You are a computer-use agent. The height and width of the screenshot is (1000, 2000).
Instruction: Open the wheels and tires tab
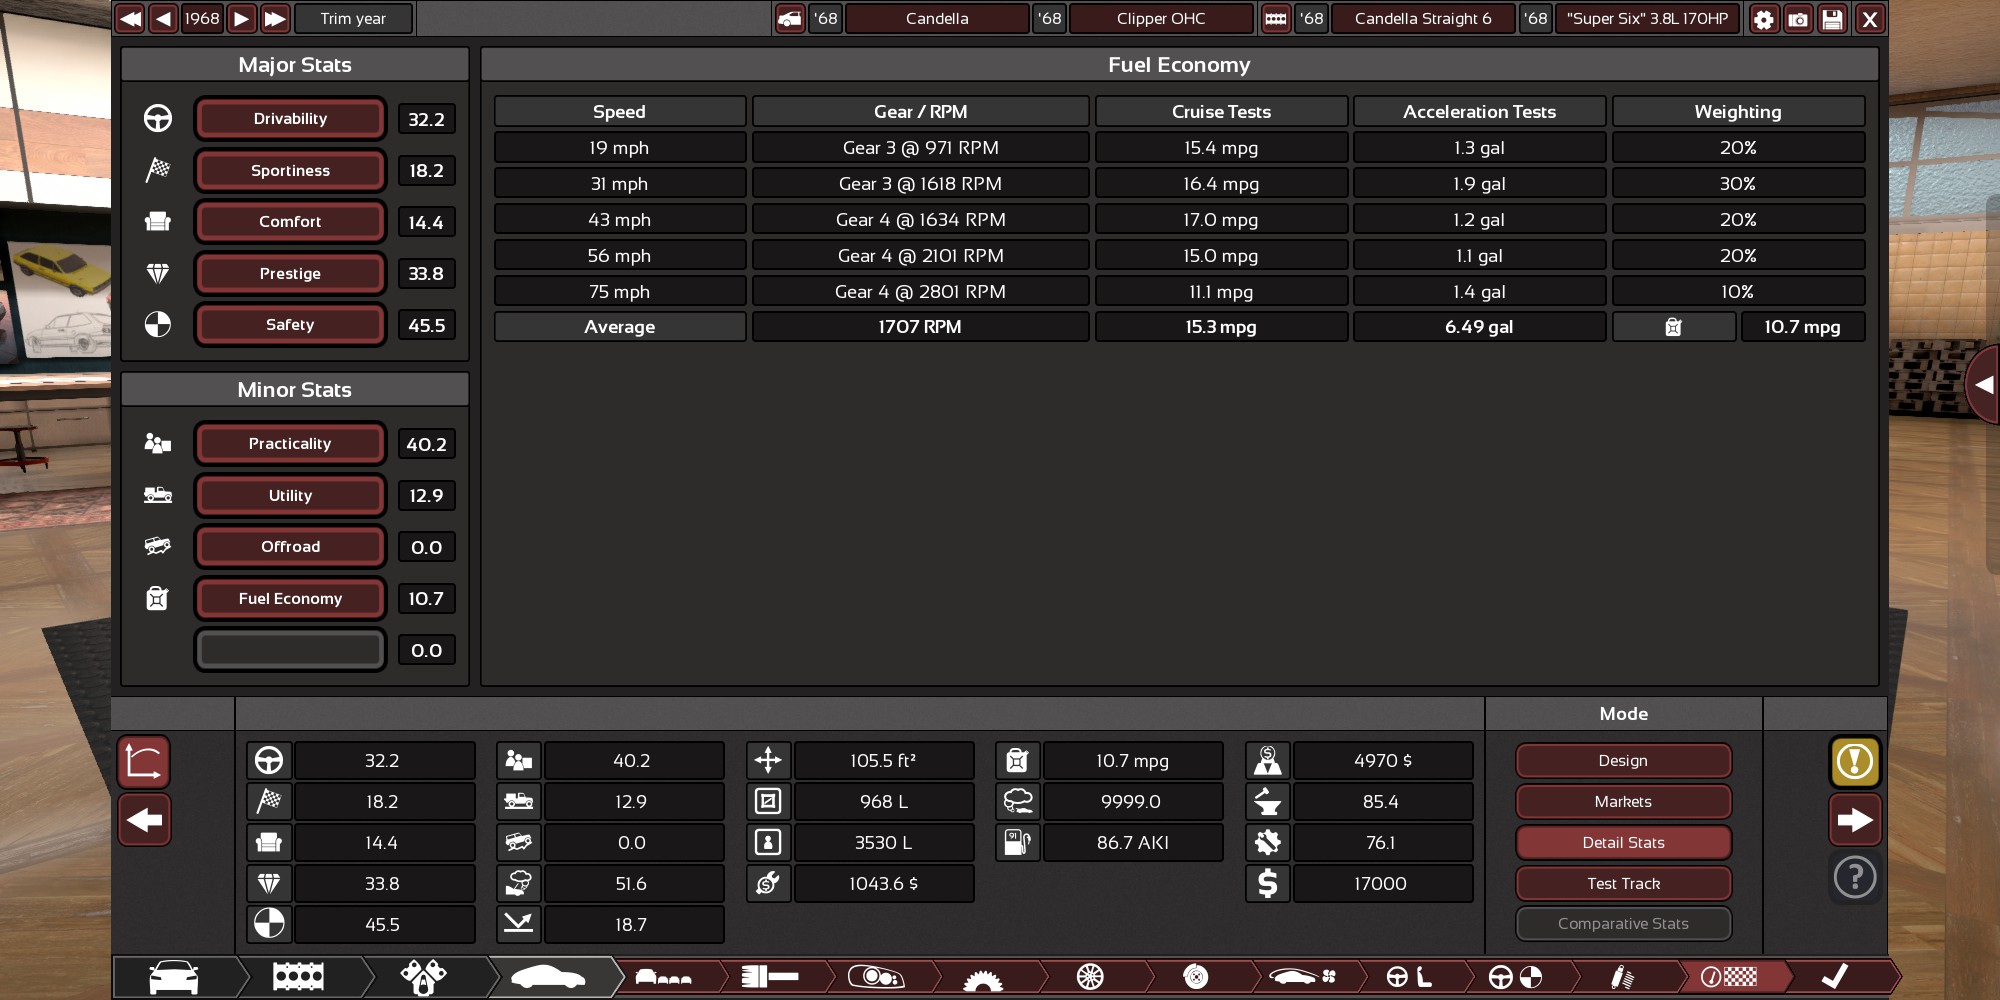click(x=1090, y=977)
